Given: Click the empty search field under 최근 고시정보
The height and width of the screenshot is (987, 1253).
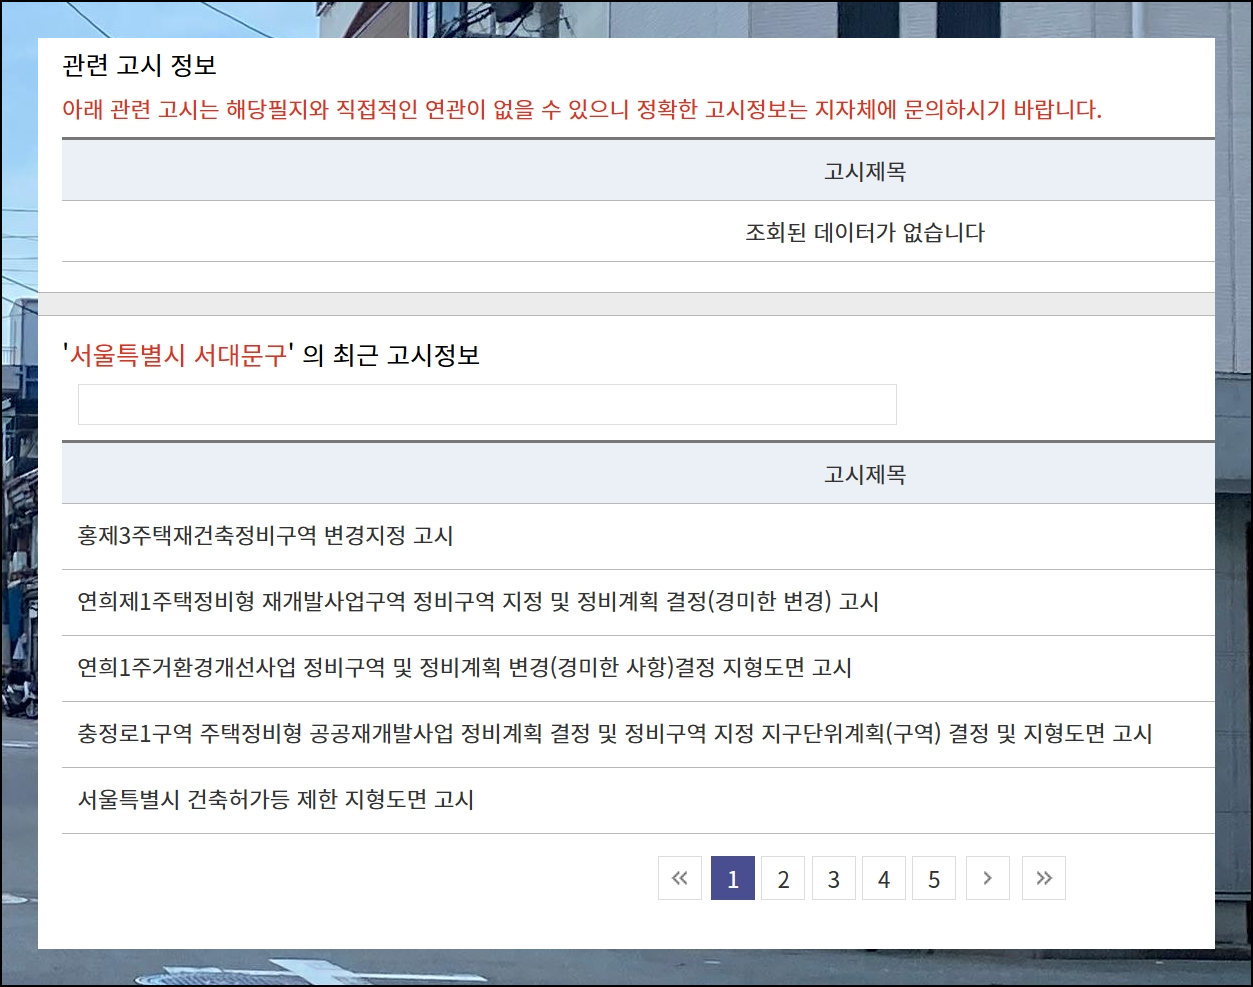Looking at the screenshot, I should [487, 404].
